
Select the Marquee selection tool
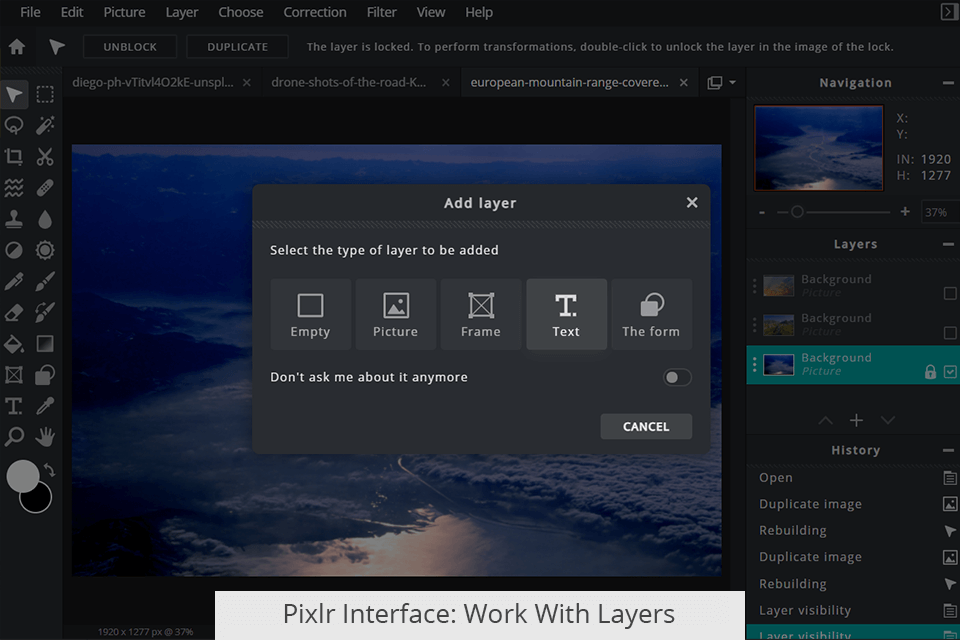point(45,95)
